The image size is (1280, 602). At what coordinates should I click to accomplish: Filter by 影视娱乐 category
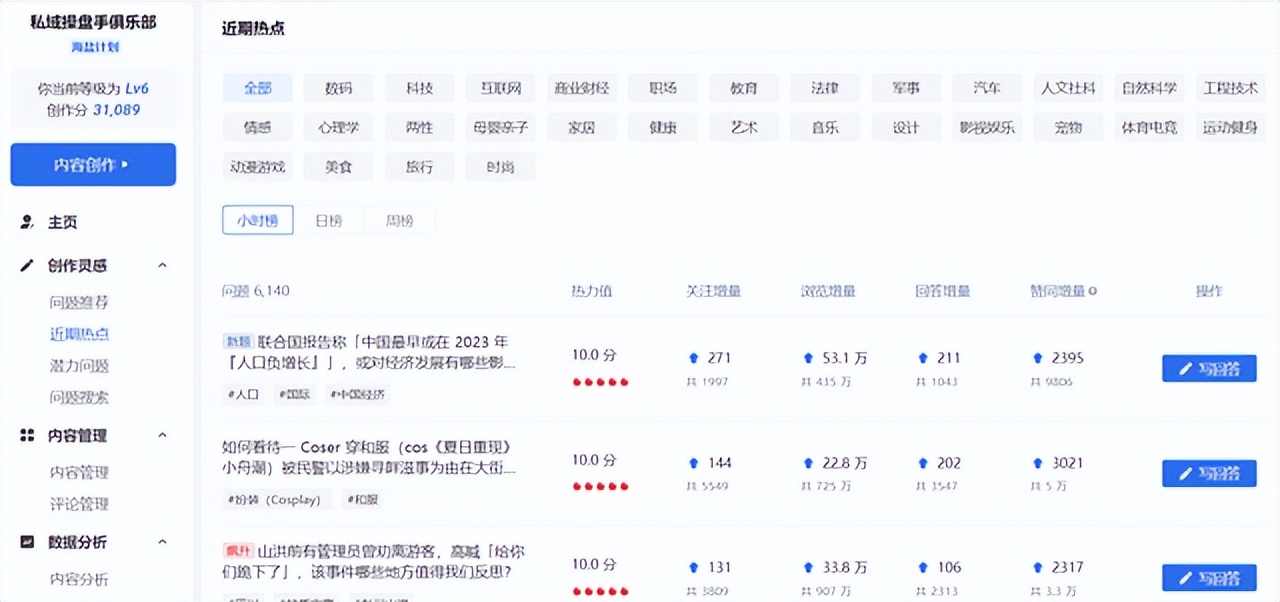click(x=987, y=127)
